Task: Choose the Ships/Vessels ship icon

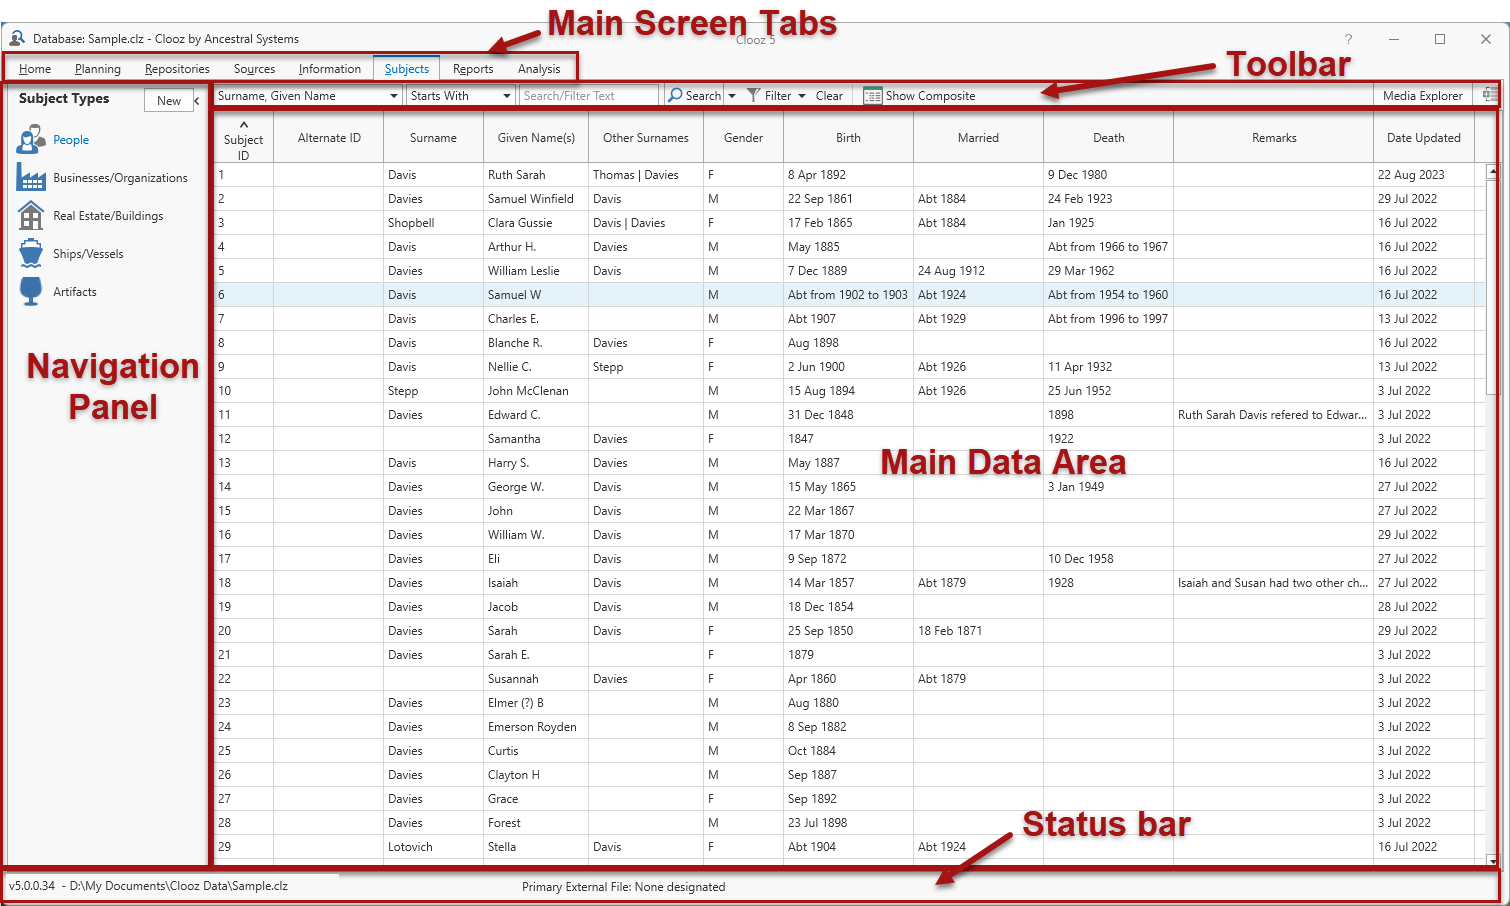Action: click(x=31, y=254)
